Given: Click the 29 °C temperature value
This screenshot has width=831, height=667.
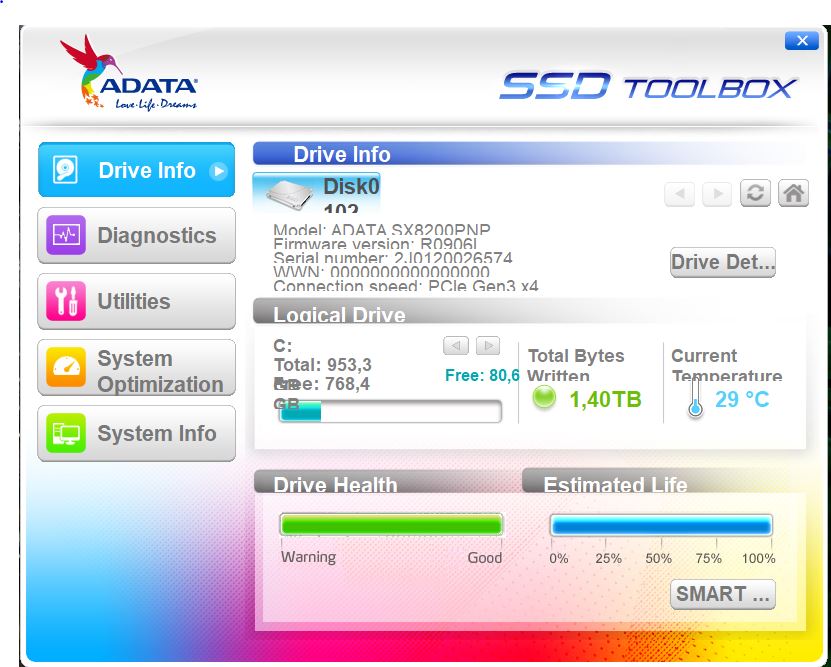Looking at the screenshot, I should [x=742, y=399].
